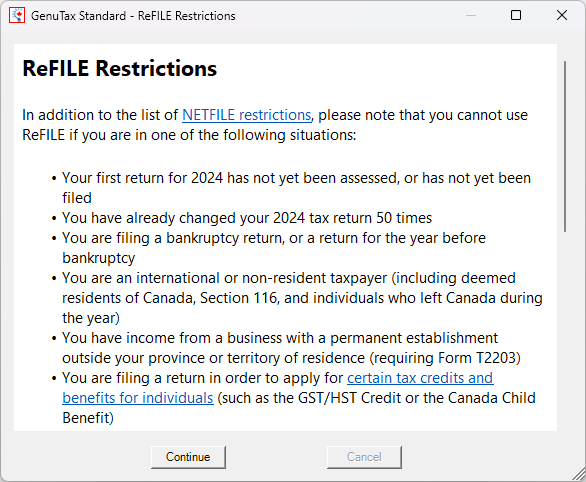
Task: Click the bullet about changing the return 50 times
Action: point(247,218)
